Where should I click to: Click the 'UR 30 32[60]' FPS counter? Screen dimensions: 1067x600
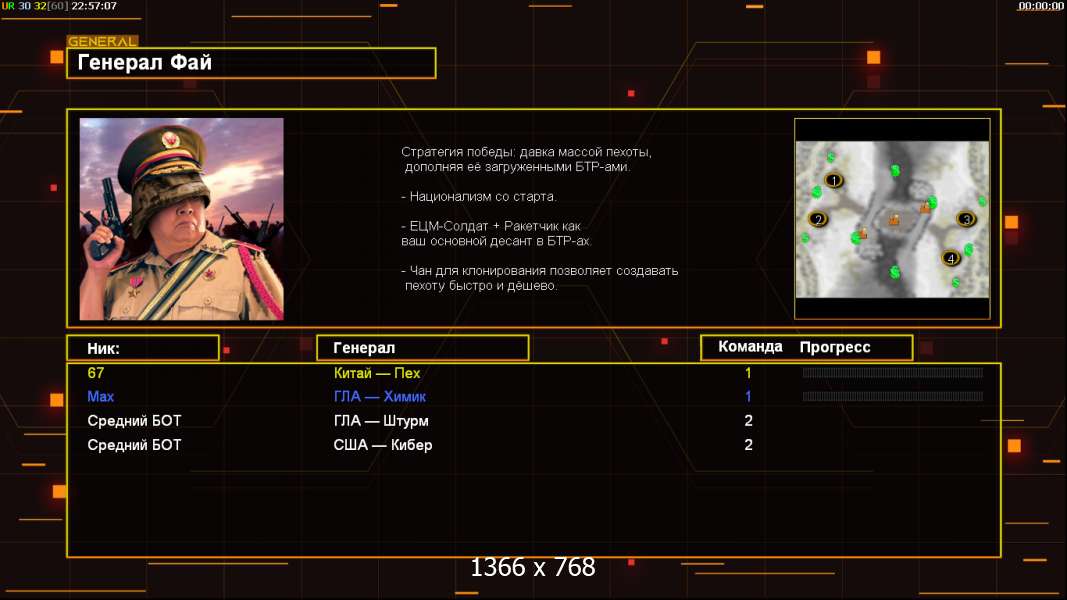tap(35, 6)
